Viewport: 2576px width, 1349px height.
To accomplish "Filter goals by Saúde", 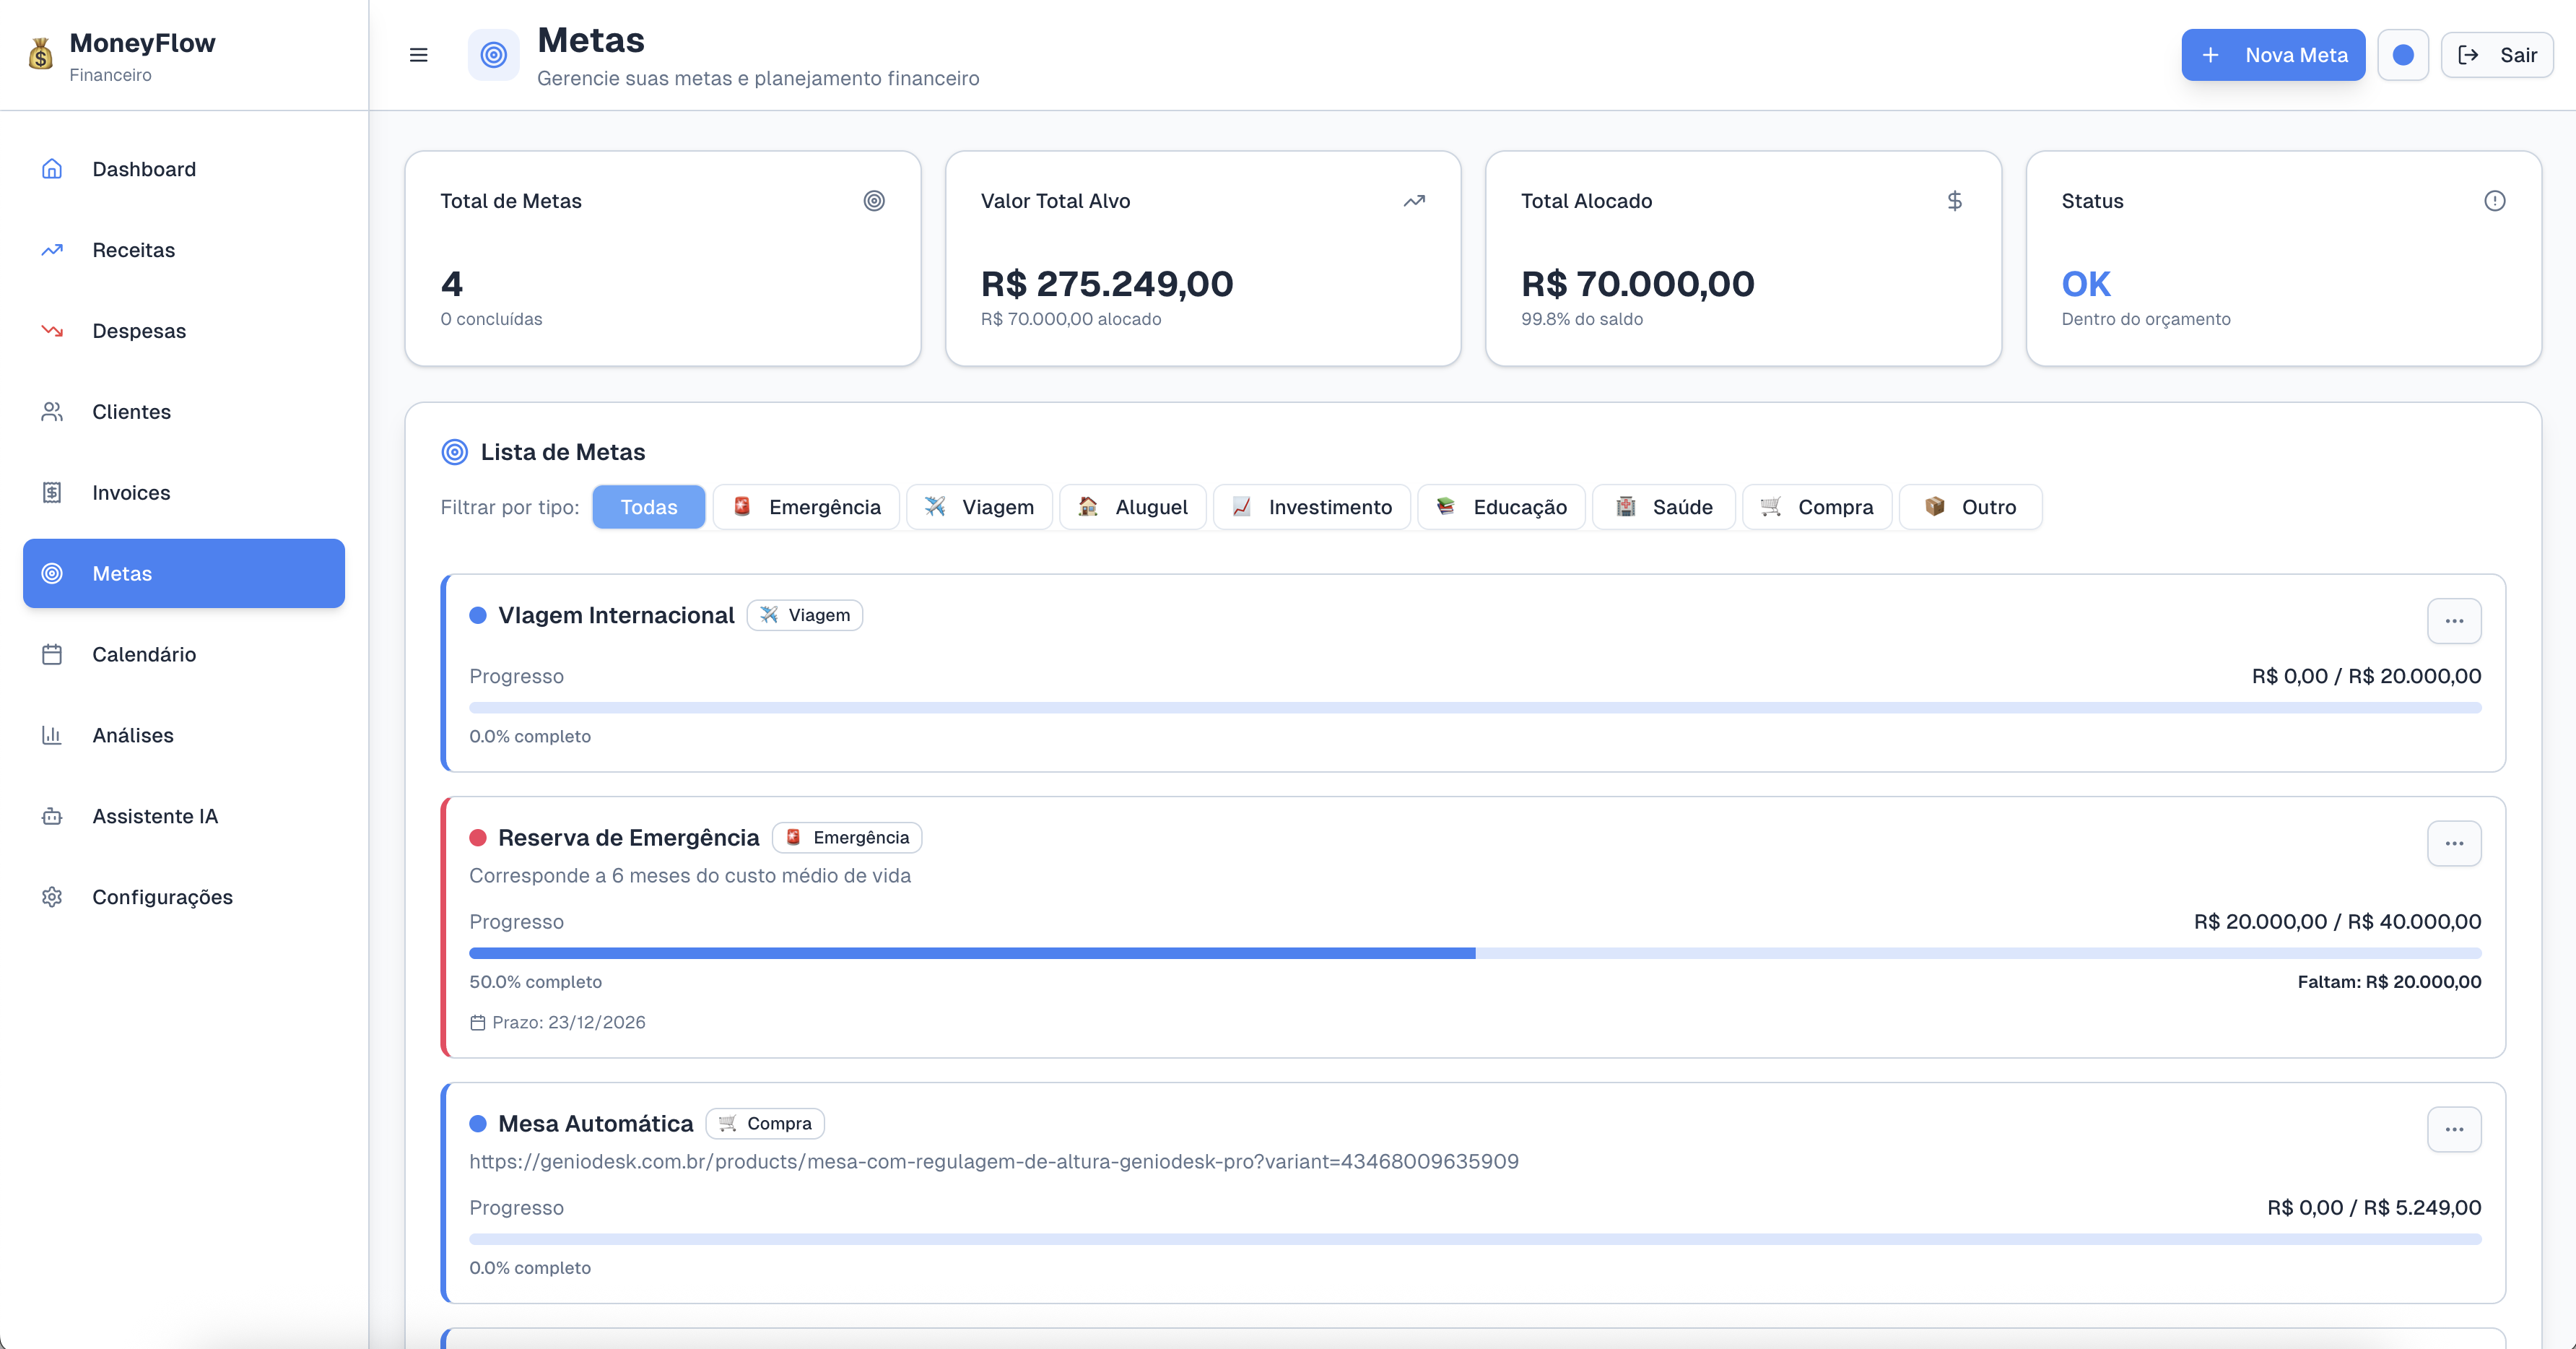I will (x=1664, y=507).
